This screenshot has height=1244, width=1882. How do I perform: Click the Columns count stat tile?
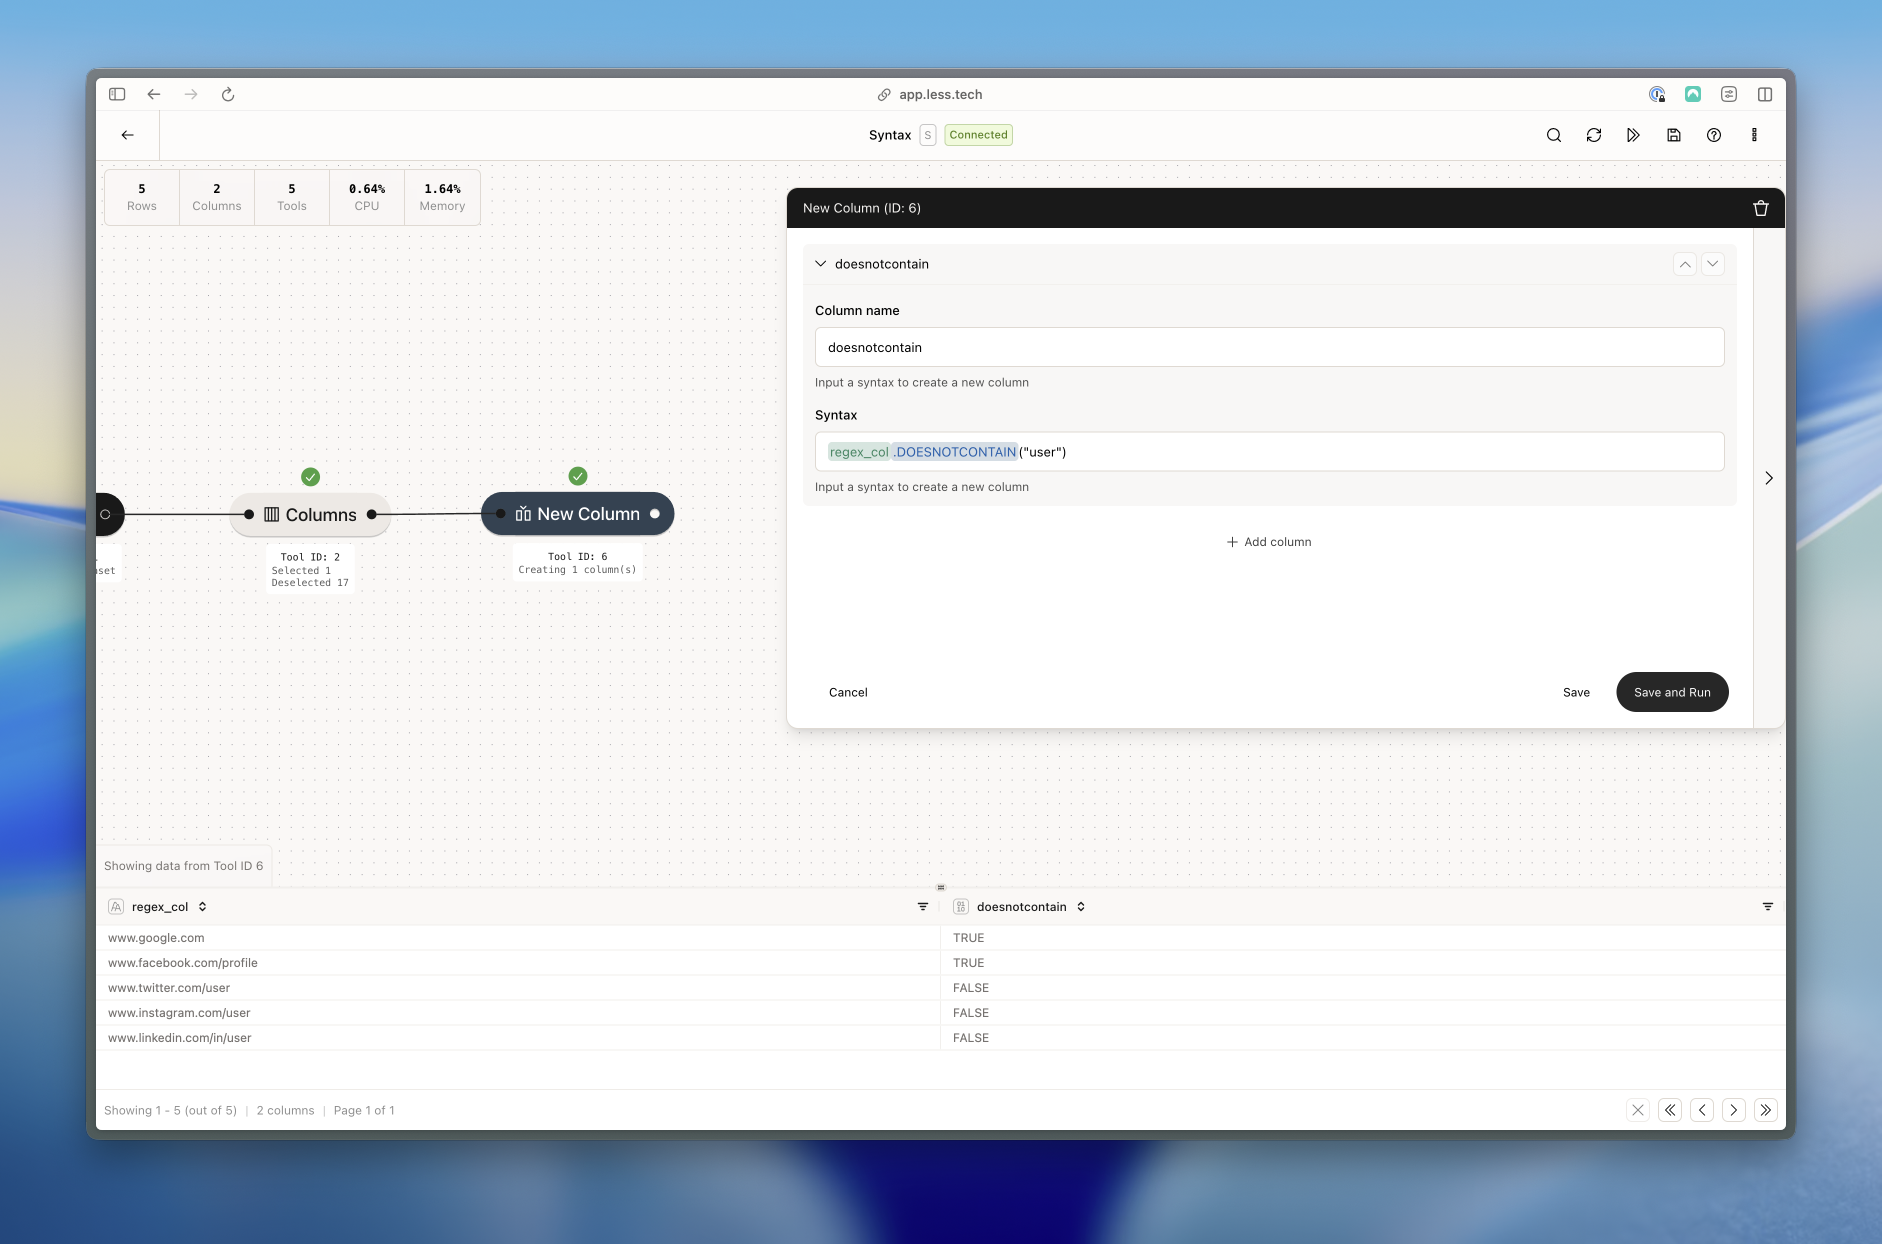pyautogui.click(x=217, y=197)
